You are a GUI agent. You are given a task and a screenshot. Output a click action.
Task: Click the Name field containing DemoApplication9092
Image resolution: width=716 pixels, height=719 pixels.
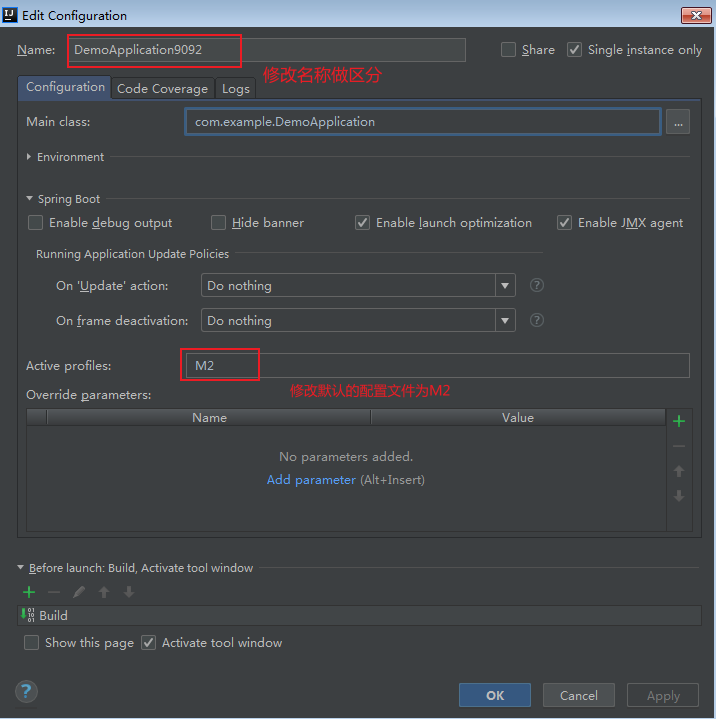click(267, 50)
